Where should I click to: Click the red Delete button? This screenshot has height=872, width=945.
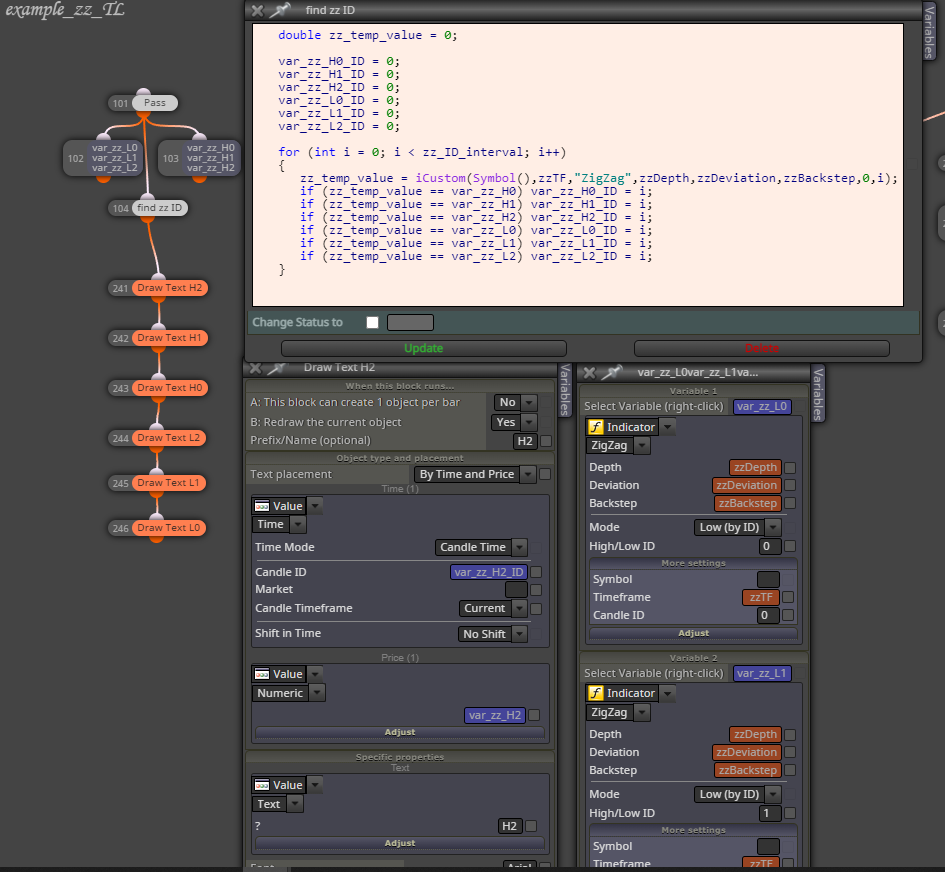[762, 348]
